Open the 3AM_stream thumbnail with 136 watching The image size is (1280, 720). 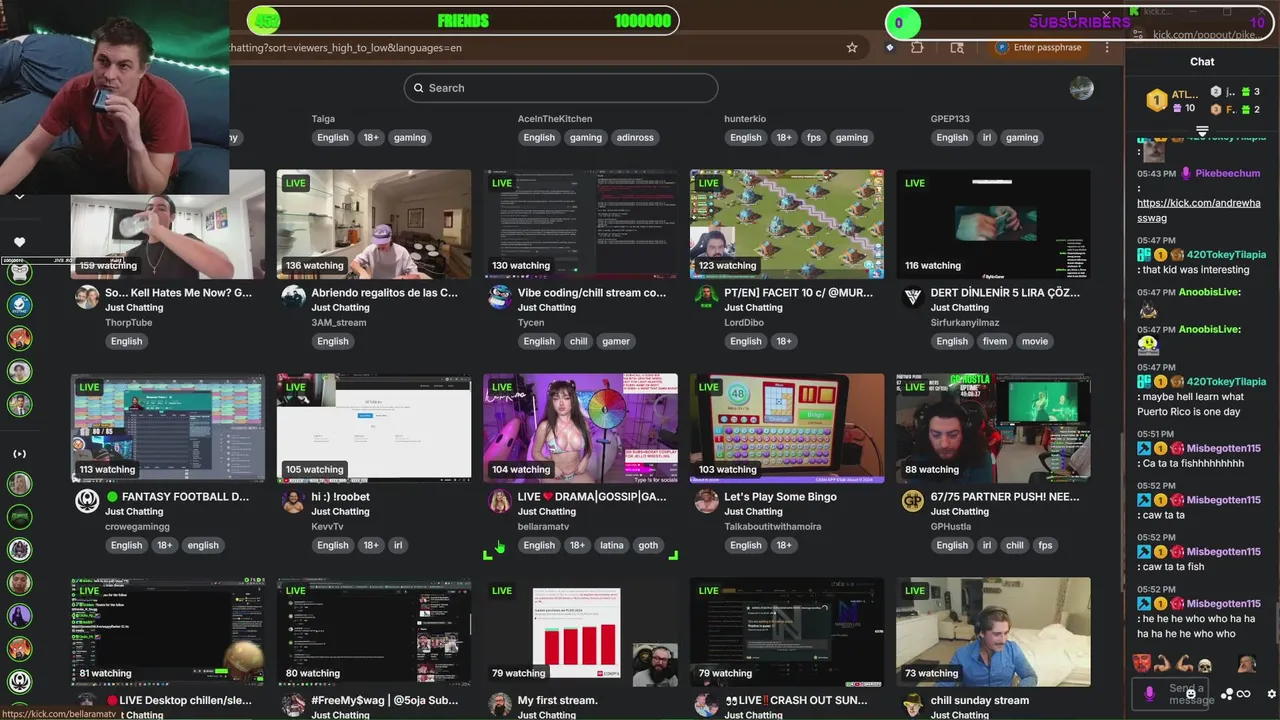point(374,224)
